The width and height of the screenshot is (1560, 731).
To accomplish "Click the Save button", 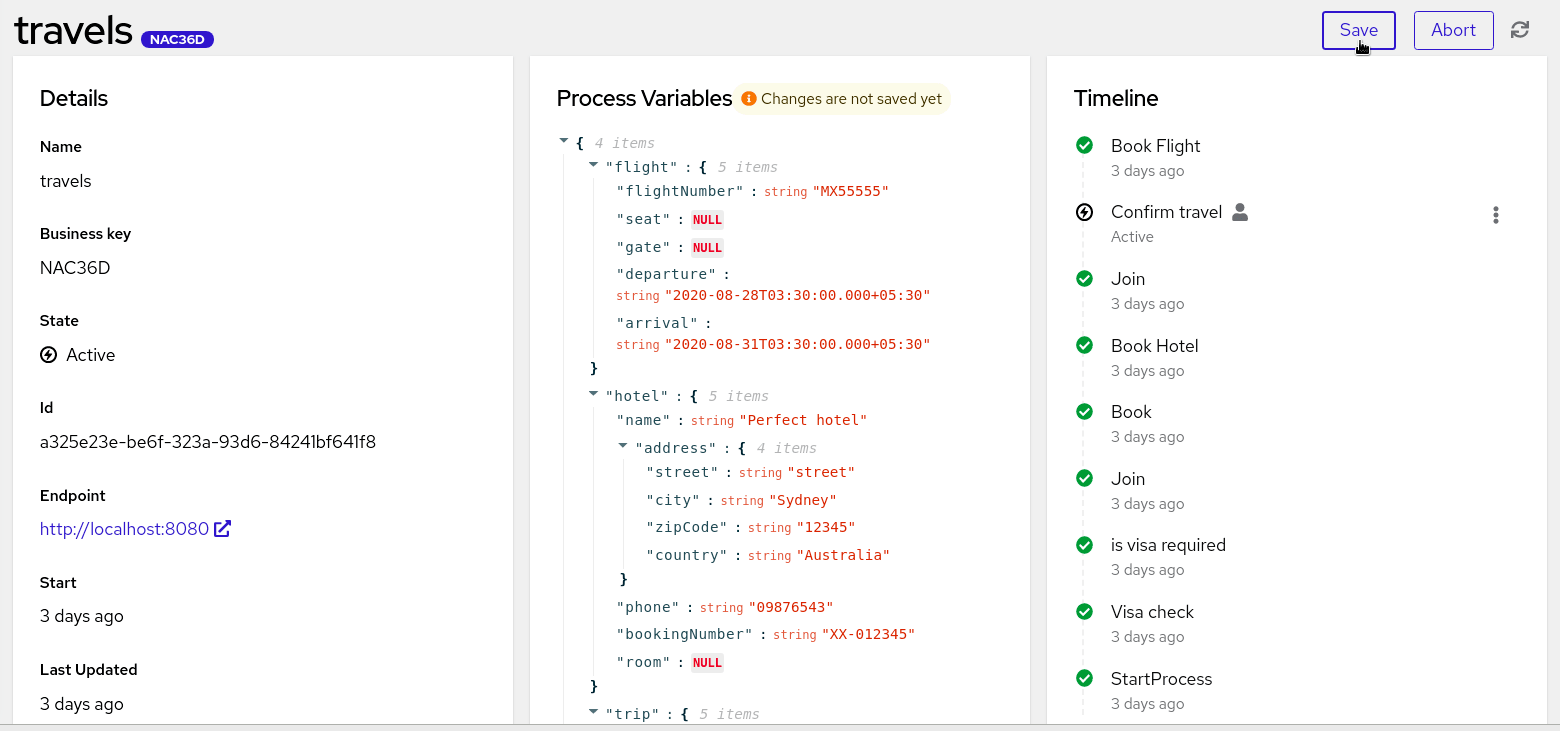I will point(1358,30).
